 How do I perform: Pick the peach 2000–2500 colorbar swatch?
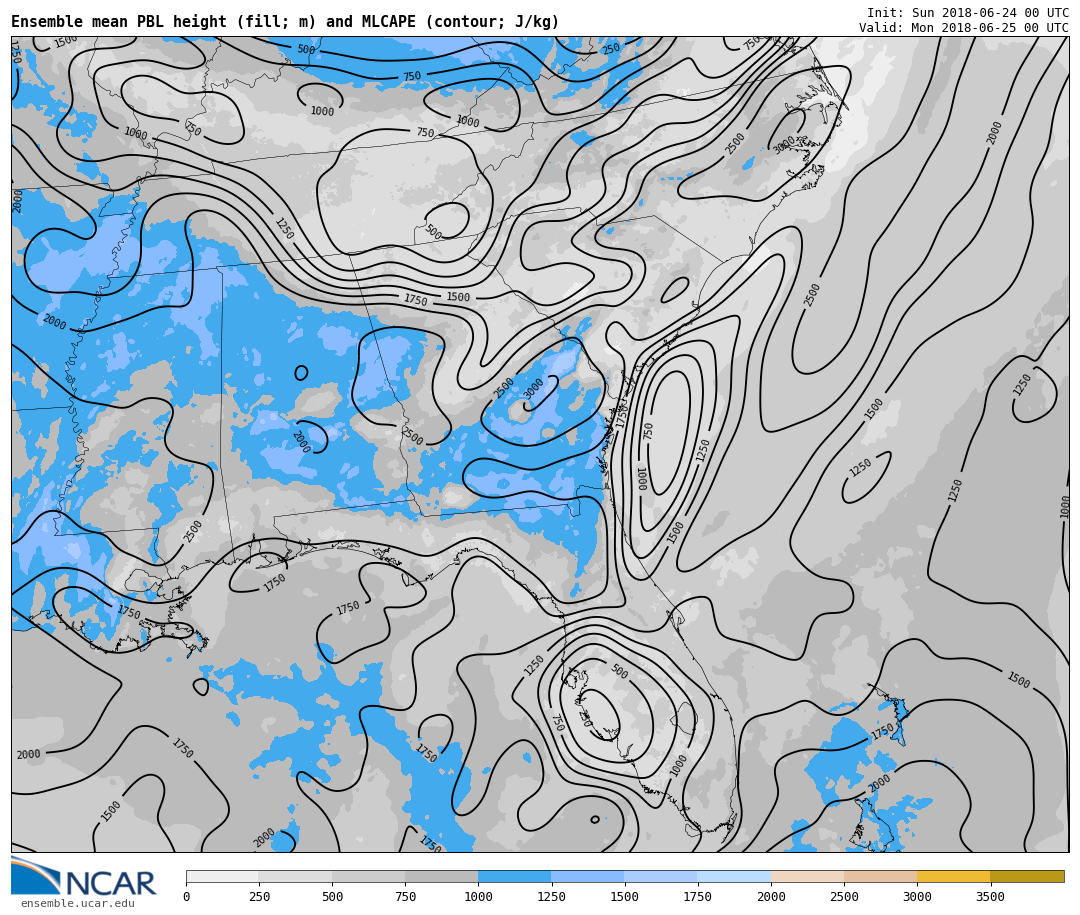[807, 876]
